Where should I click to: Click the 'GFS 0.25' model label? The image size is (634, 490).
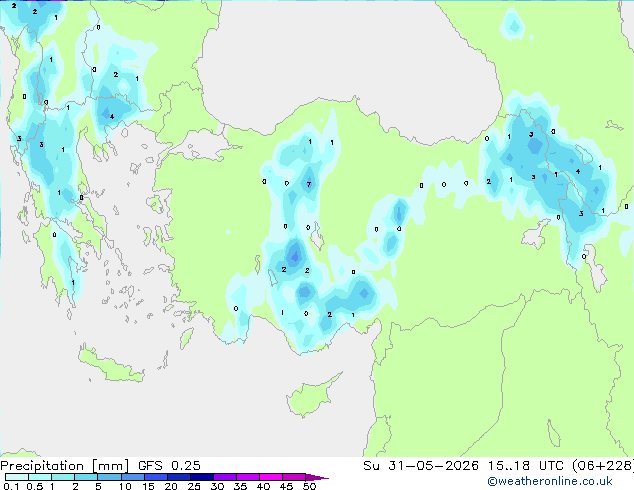click(169, 466)
